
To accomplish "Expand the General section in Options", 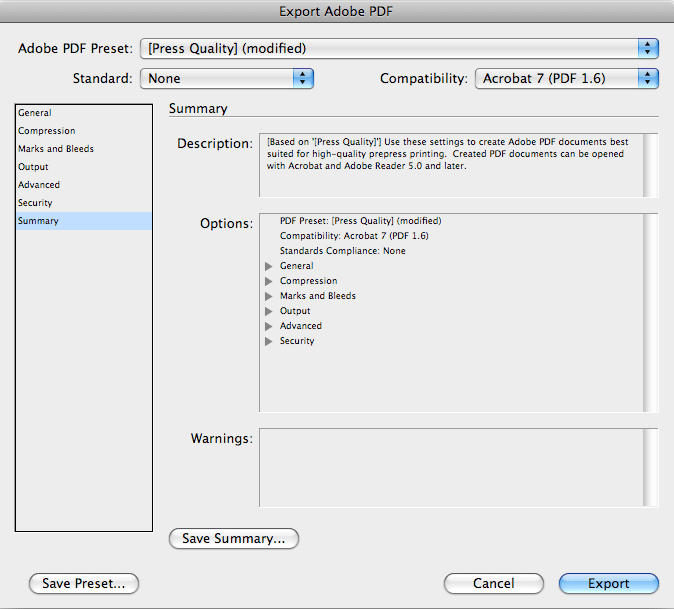I will coord(269,266).
